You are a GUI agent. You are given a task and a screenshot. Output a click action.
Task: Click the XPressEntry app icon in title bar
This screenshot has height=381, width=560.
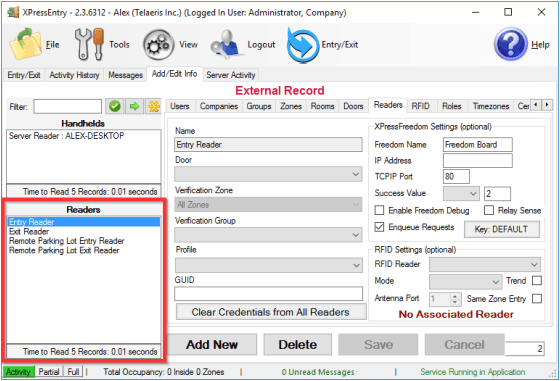coord(13,12)
